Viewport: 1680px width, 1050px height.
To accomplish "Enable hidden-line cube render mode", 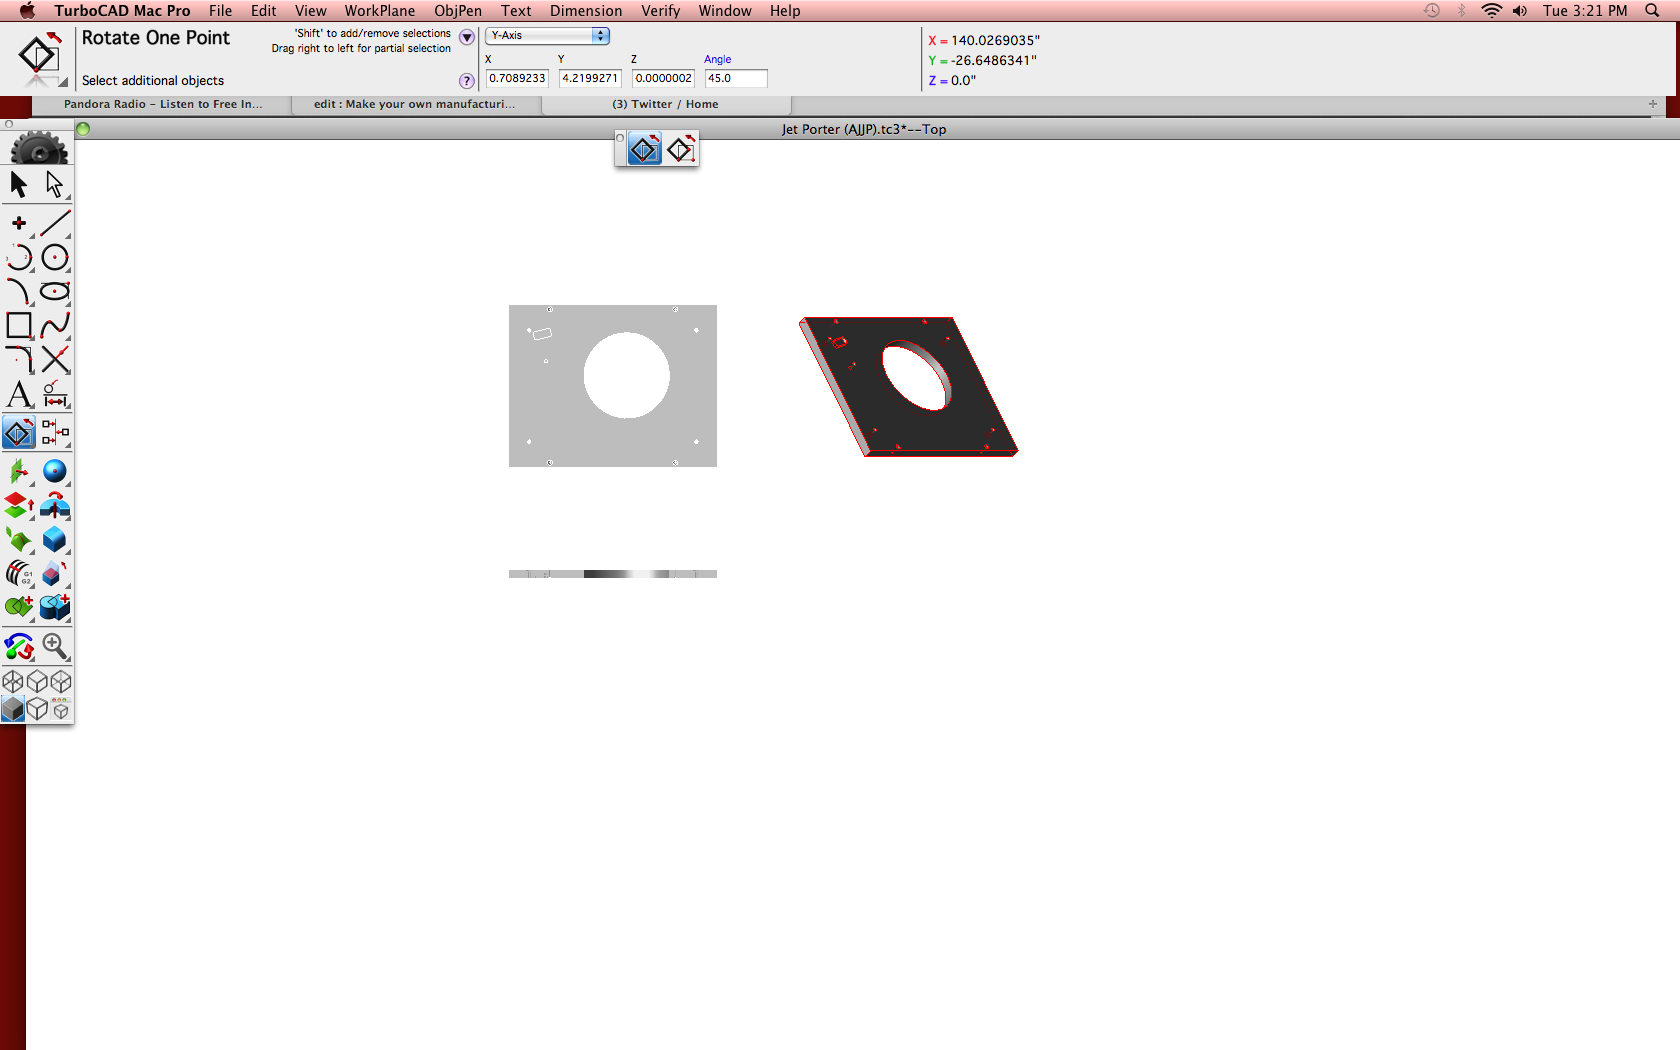I will [37, 709].
